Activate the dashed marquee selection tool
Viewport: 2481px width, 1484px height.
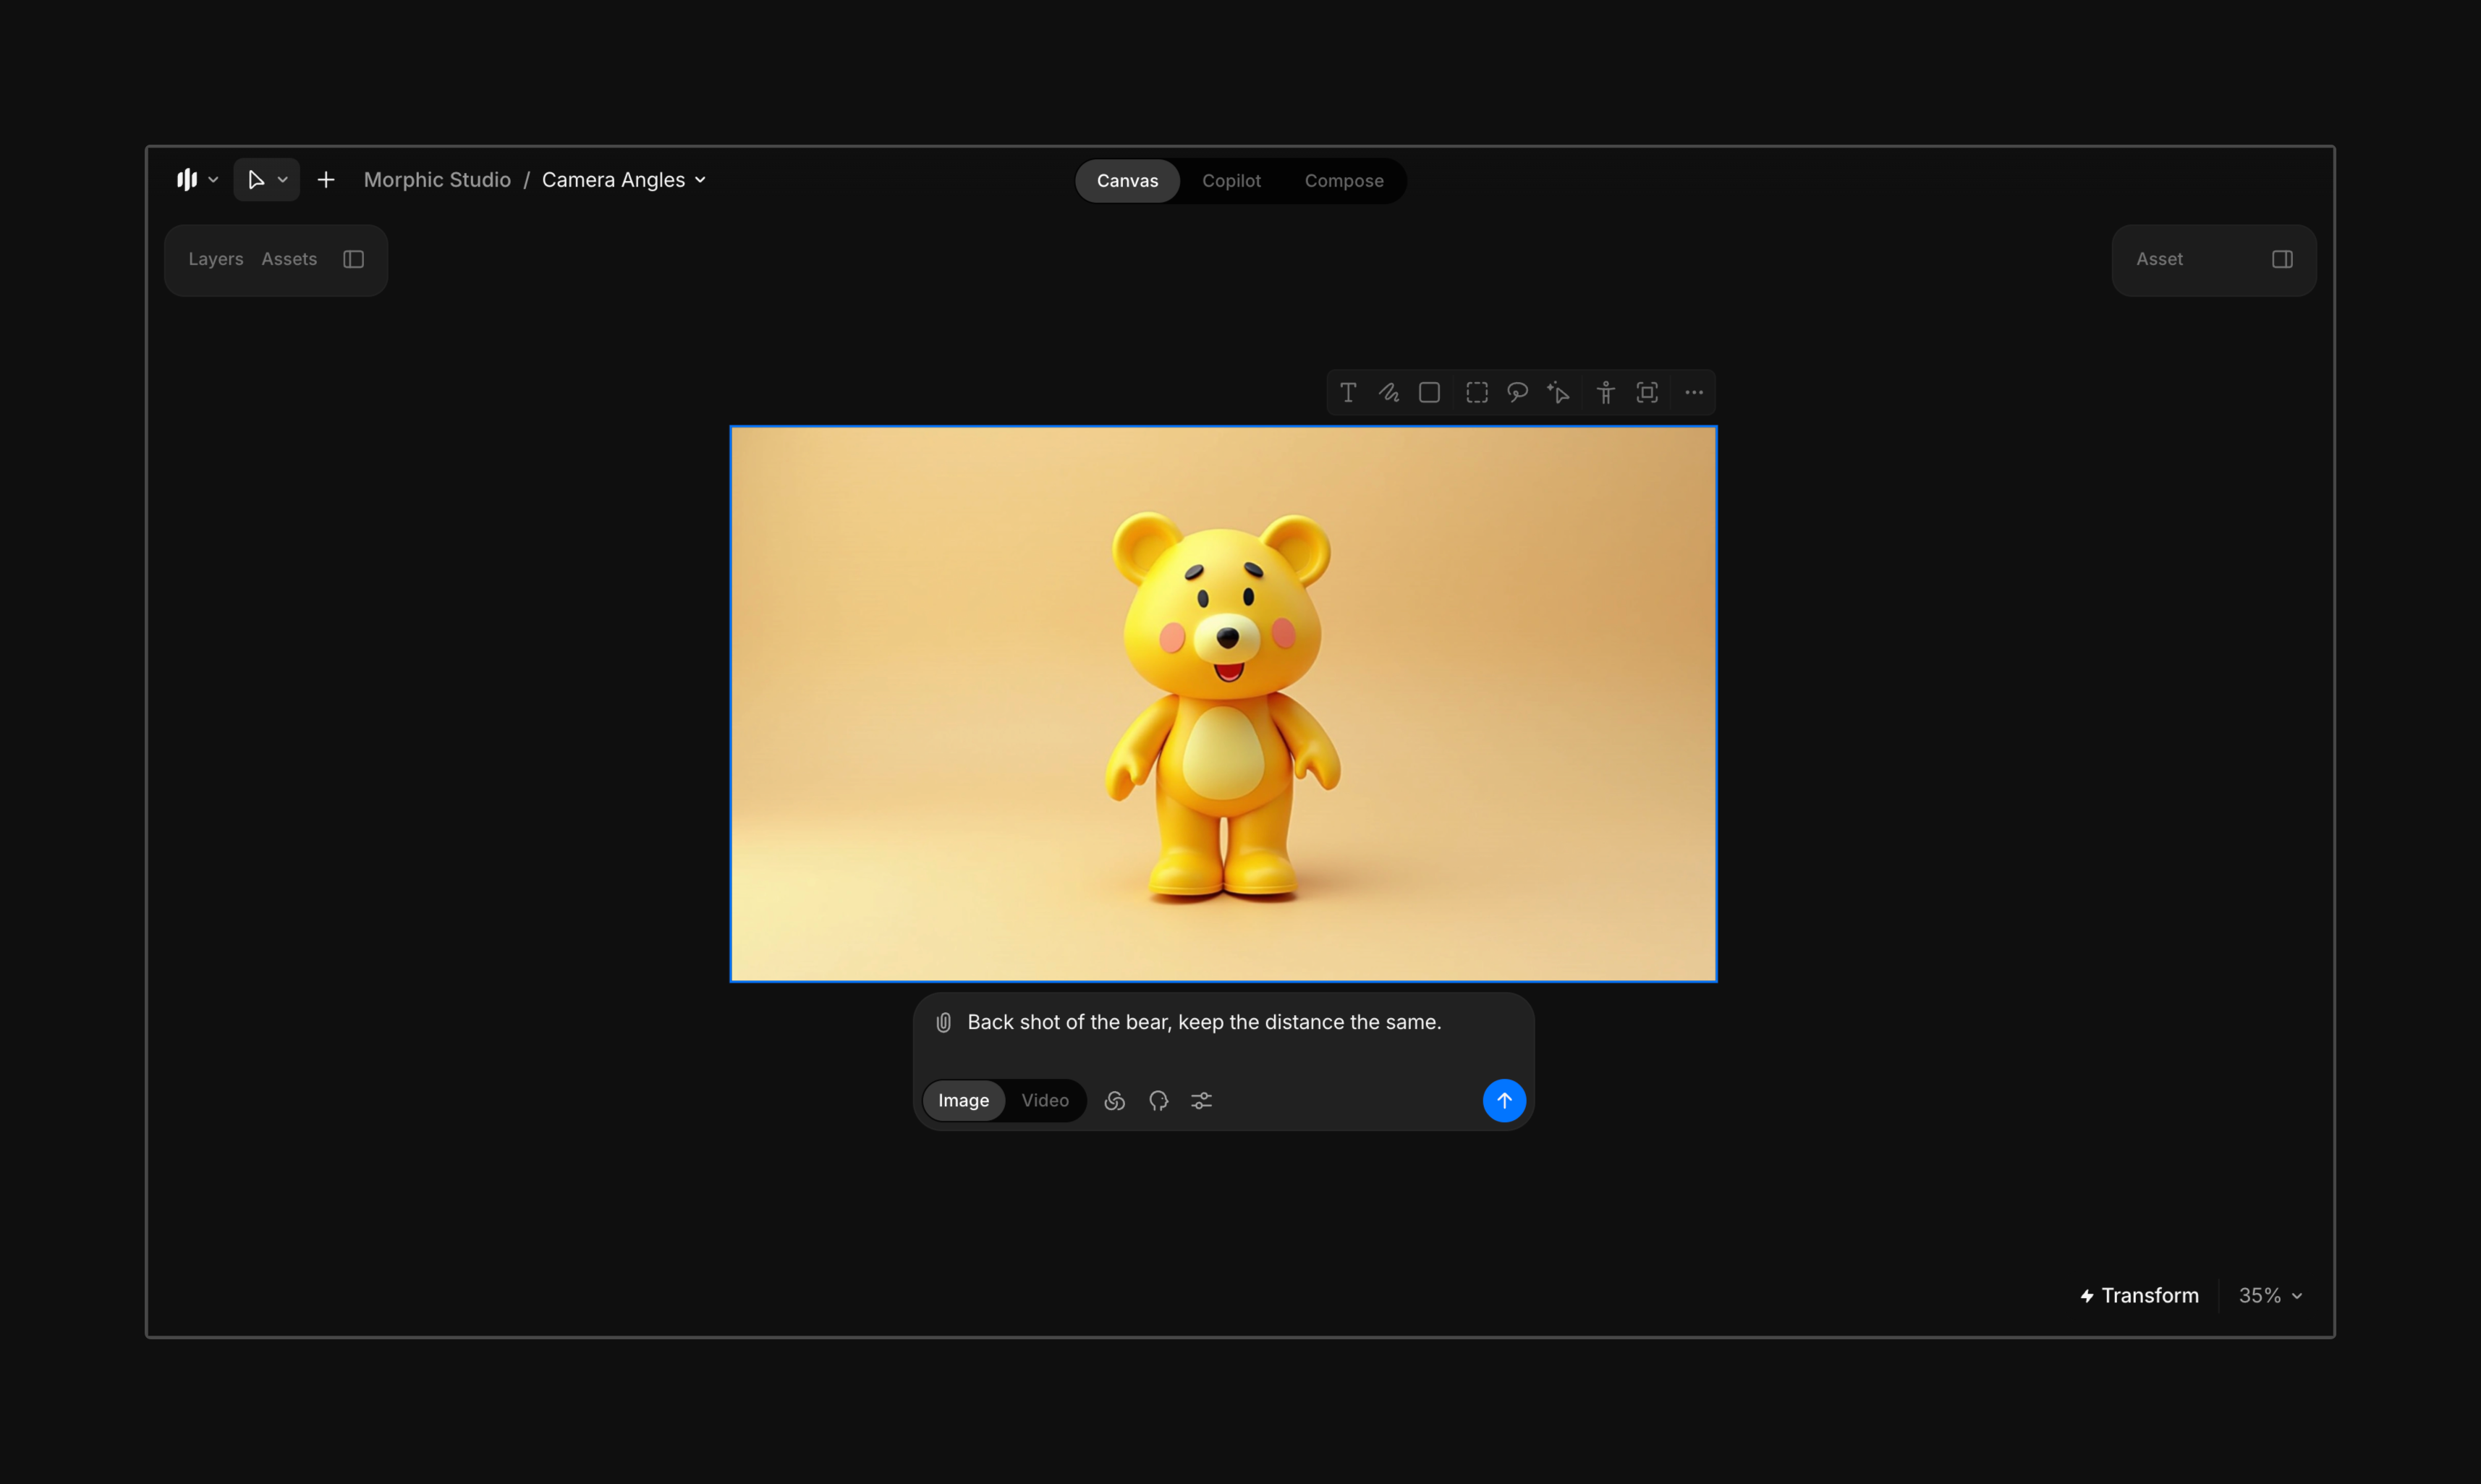1477,393
